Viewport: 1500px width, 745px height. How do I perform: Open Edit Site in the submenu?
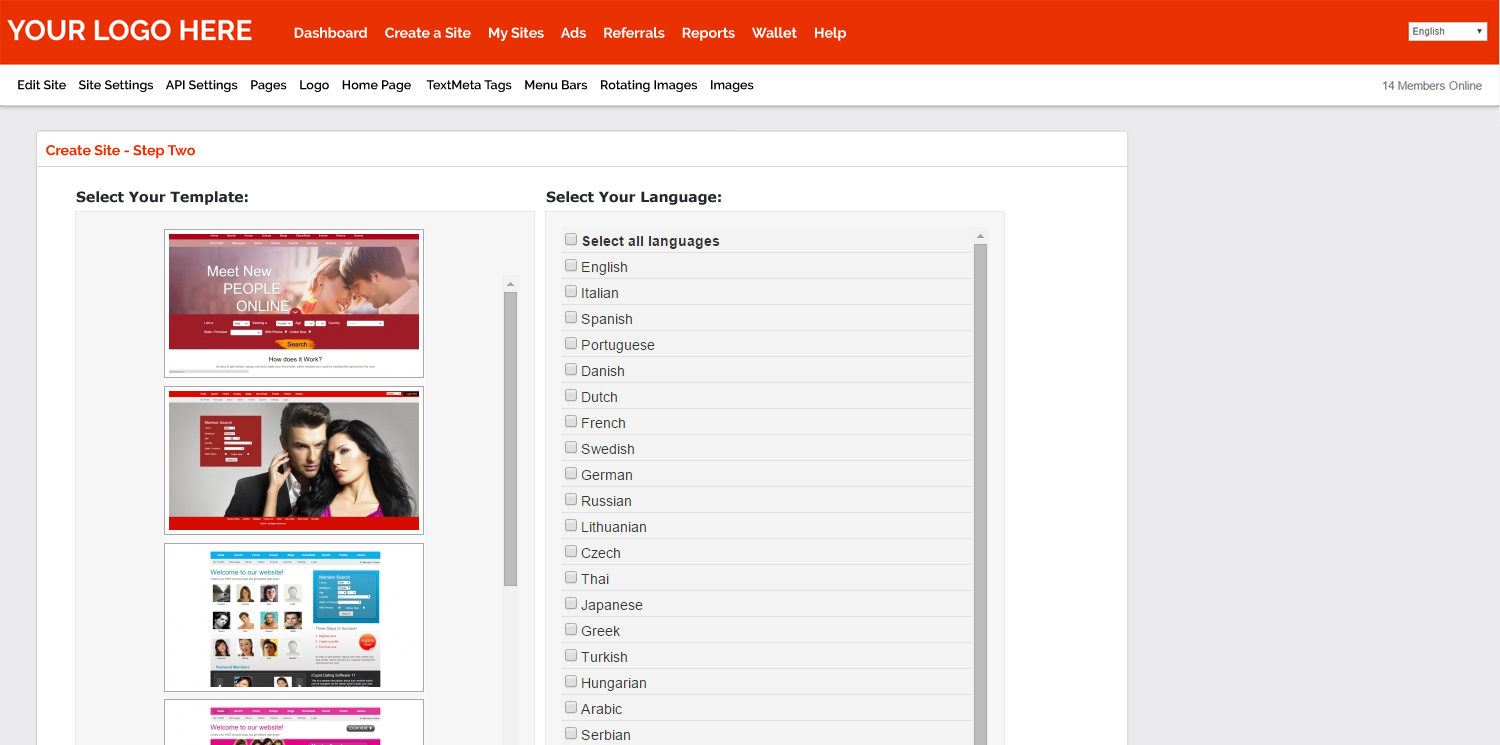click(42, 85)
